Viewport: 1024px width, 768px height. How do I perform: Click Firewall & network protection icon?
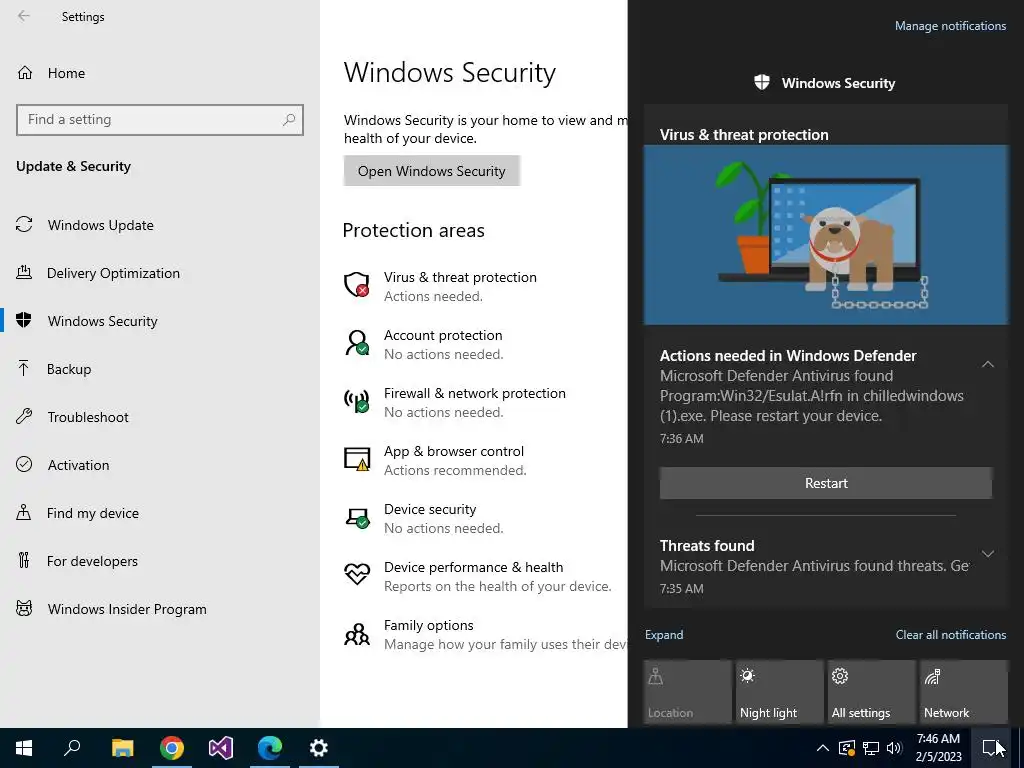tap(357, 400)
